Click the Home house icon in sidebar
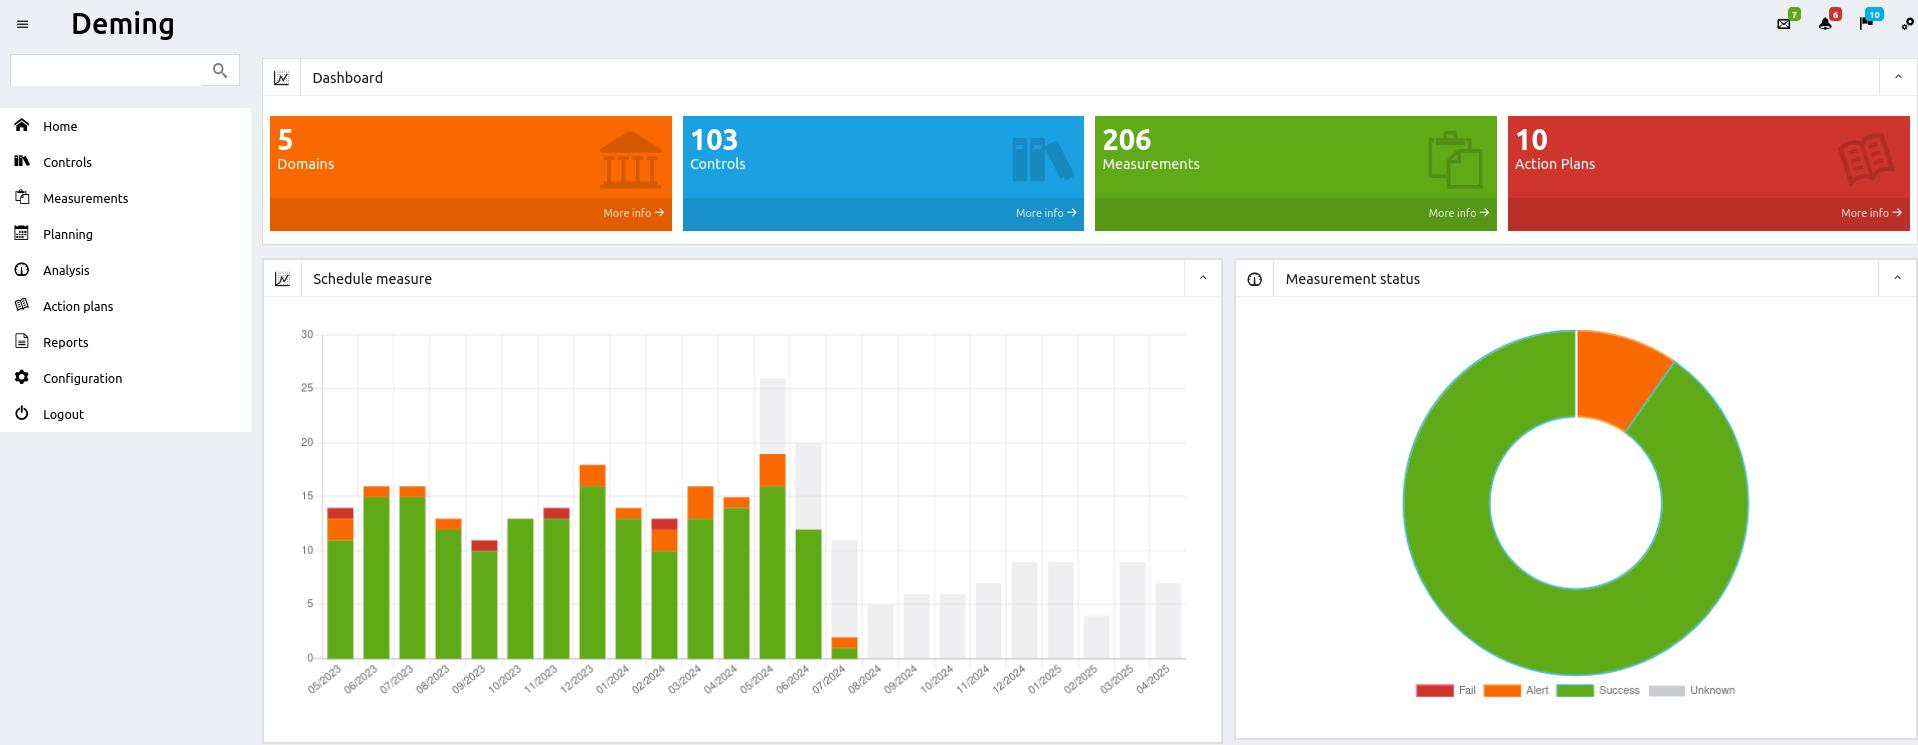 click(x=22, y=125)
